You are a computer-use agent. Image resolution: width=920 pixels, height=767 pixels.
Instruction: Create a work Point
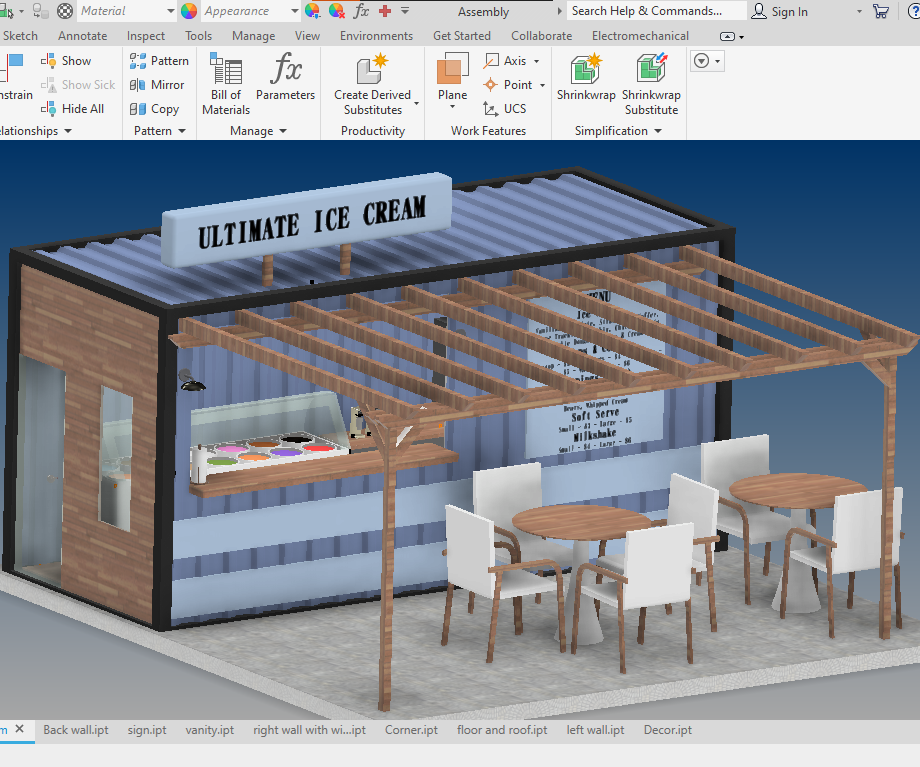click(x=508, y=85)
